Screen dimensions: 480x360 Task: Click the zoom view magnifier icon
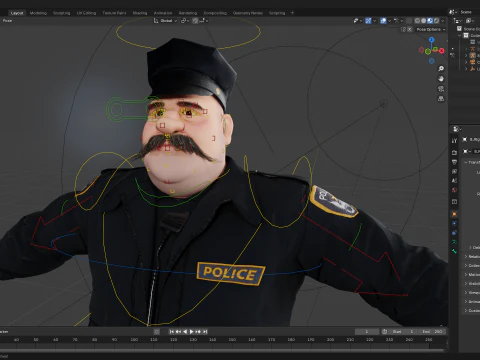pyautogui.click(x=441, y=69)
